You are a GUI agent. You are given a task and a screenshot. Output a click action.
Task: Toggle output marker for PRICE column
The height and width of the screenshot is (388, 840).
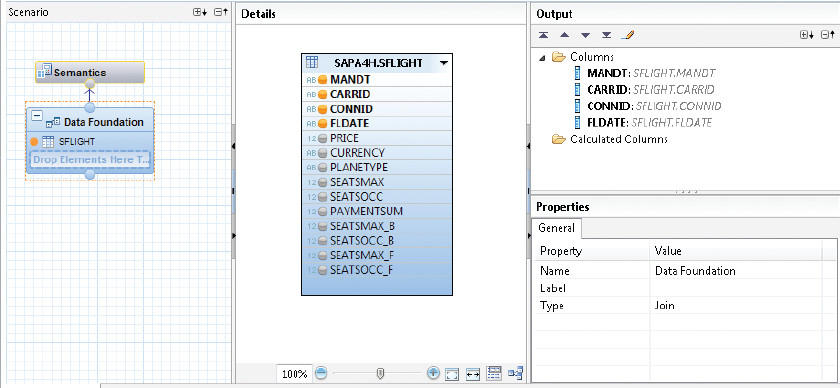[322, 138]
